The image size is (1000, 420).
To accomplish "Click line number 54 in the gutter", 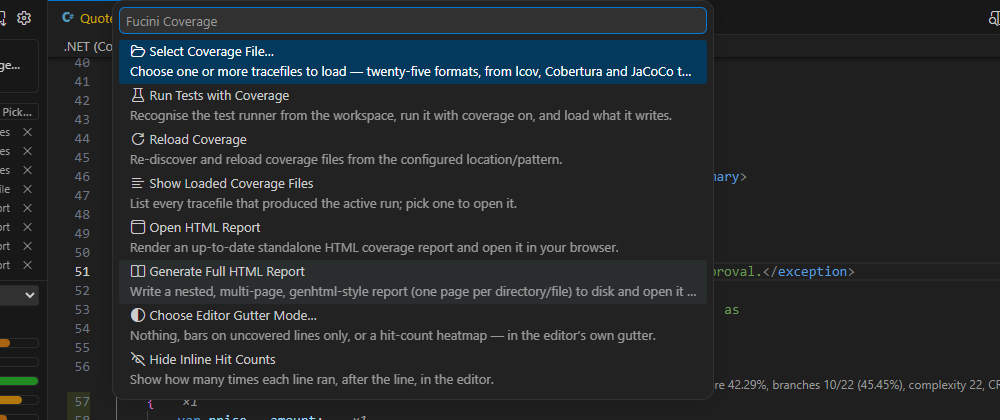I will click(82, 329).
